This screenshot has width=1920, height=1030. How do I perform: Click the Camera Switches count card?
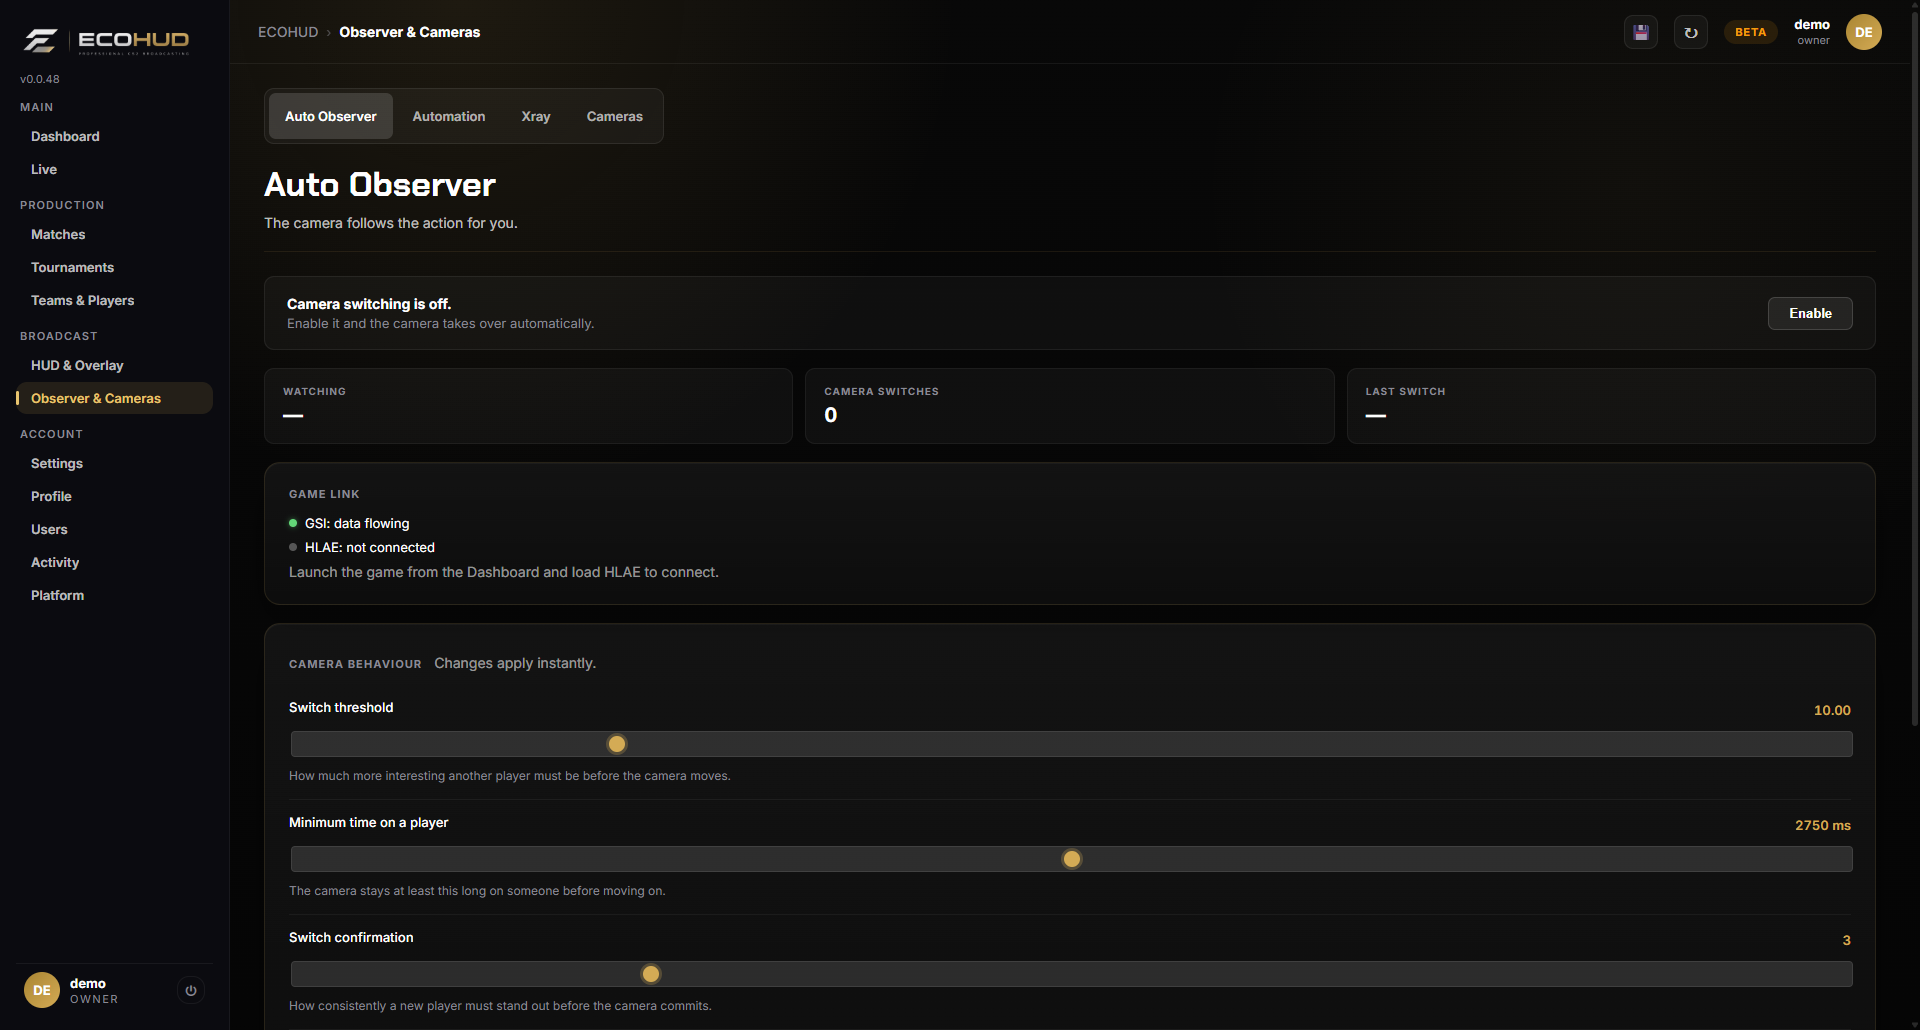coord(1069,406)
